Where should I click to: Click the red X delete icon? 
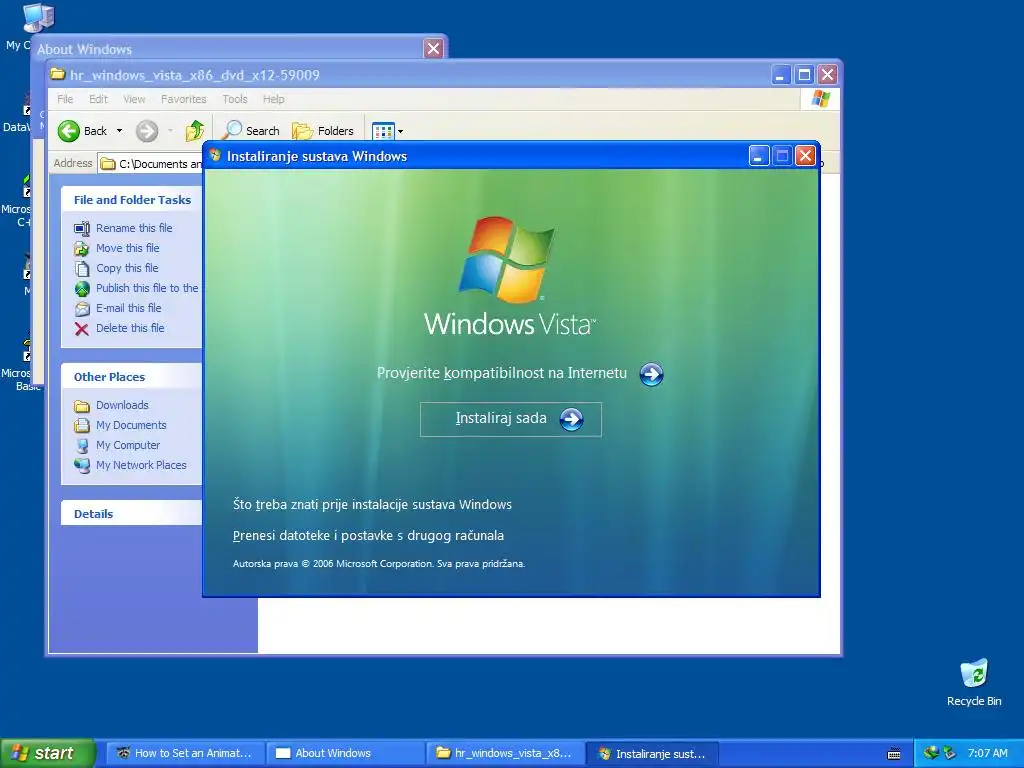point(82,328)
